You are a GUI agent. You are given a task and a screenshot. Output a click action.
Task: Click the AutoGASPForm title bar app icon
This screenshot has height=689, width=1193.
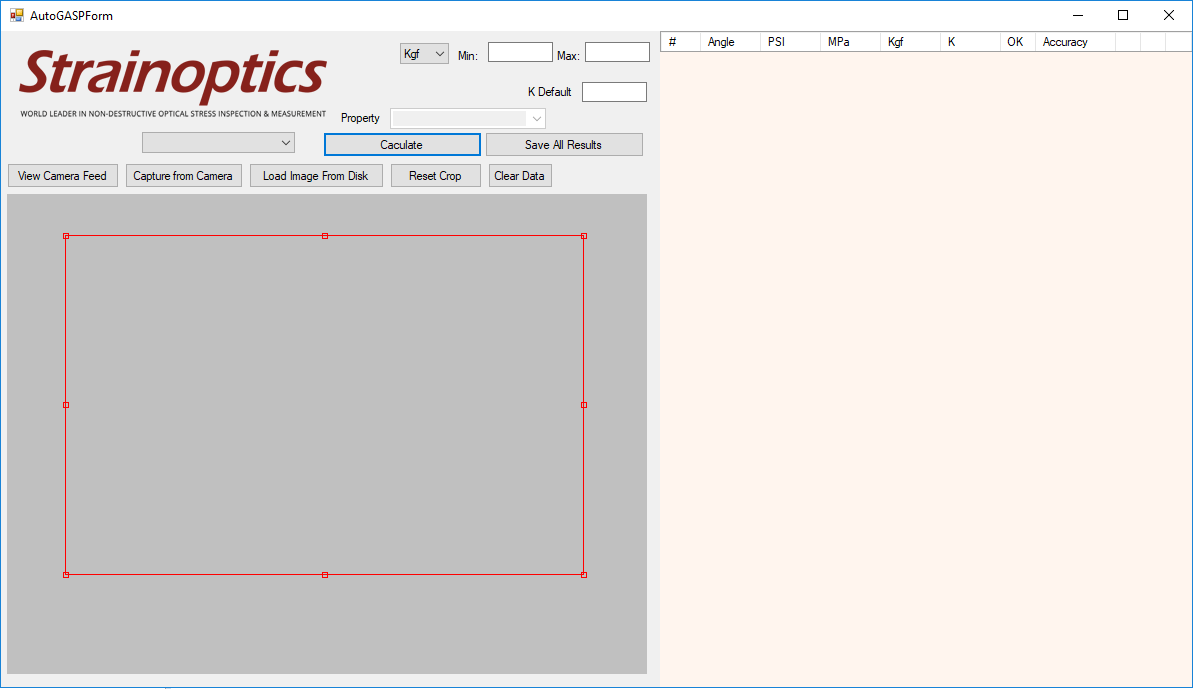coord(16,15)
